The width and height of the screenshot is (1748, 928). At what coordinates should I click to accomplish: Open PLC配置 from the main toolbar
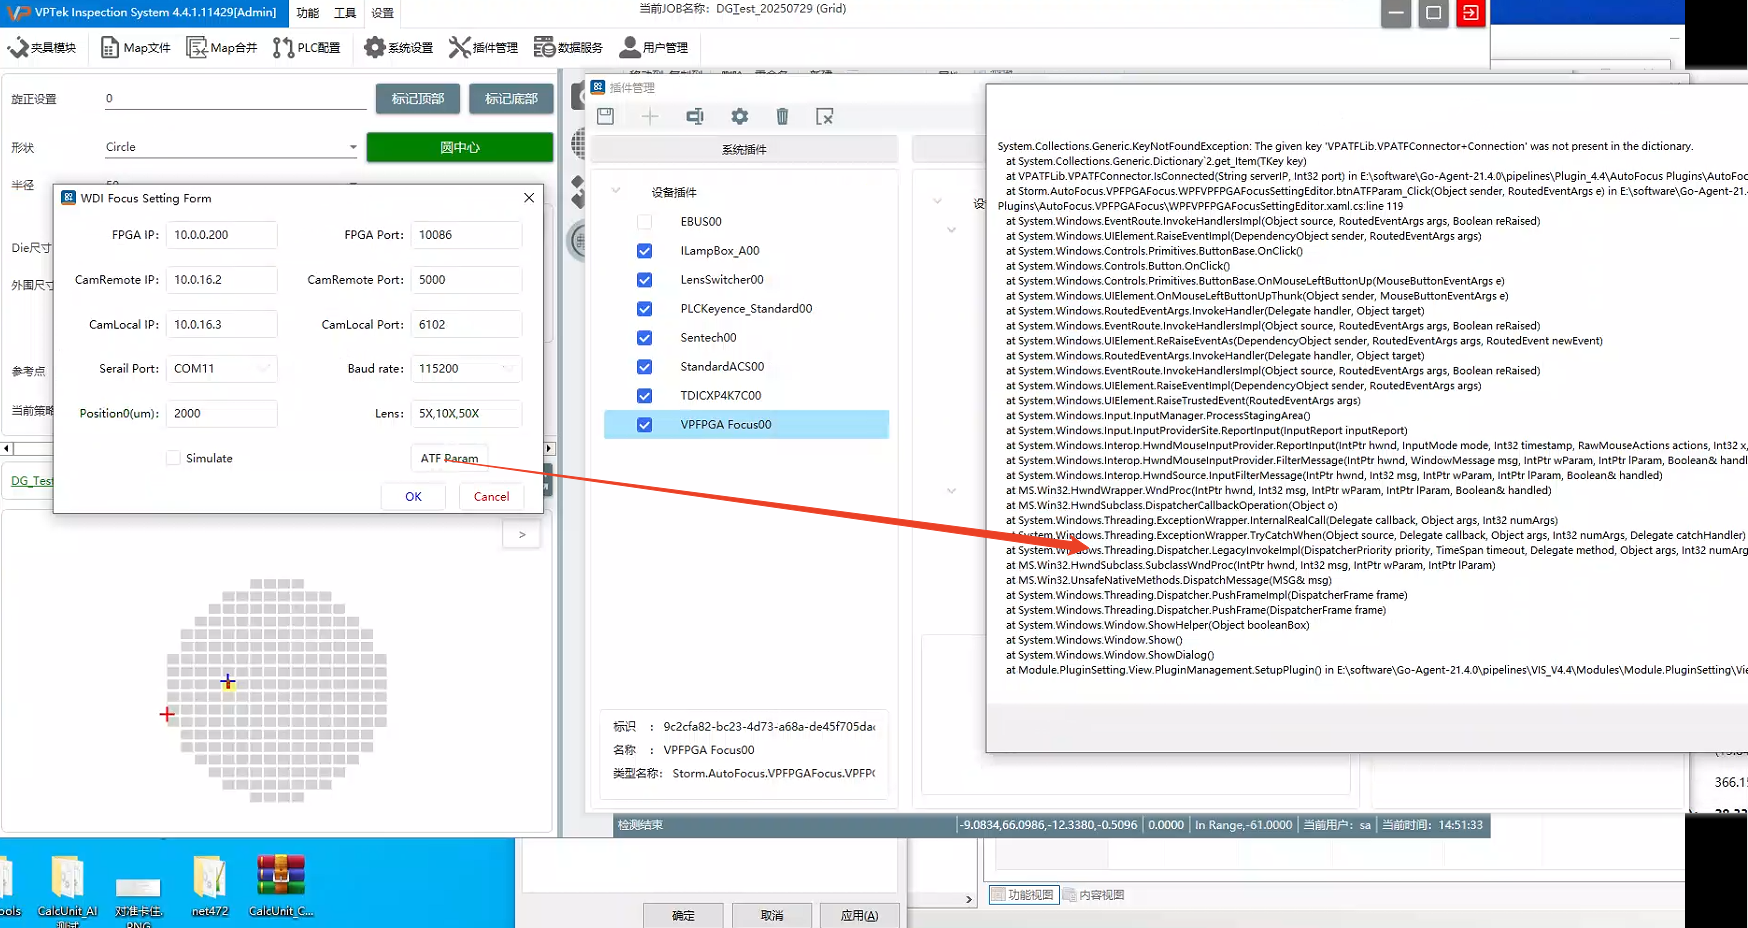(306, 47)
